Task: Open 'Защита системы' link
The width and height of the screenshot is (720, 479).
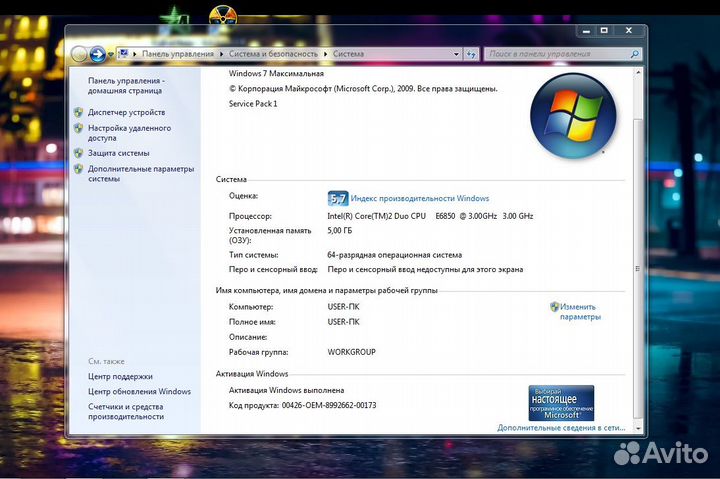Action: pyautogui.click(x=118, y=153)
